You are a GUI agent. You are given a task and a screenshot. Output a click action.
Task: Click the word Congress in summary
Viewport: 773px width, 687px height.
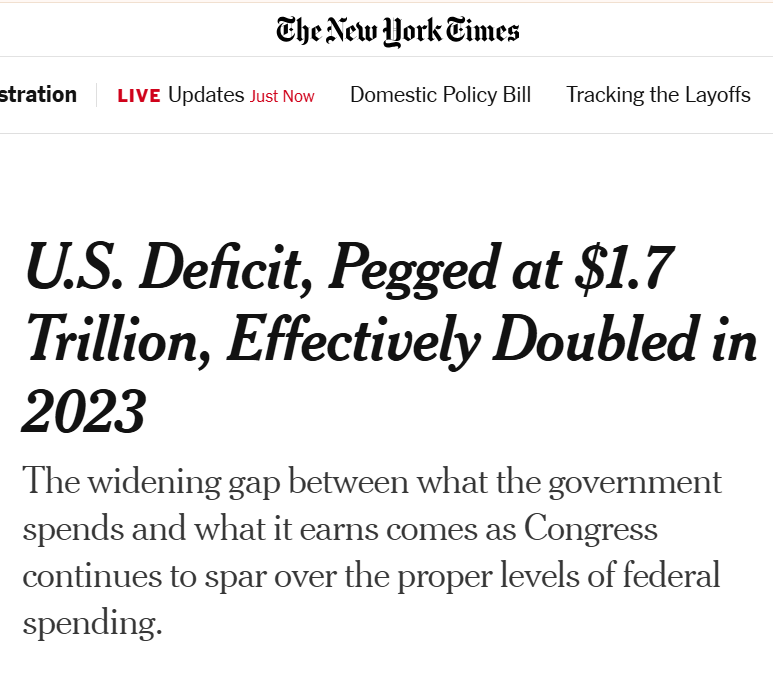592,529
